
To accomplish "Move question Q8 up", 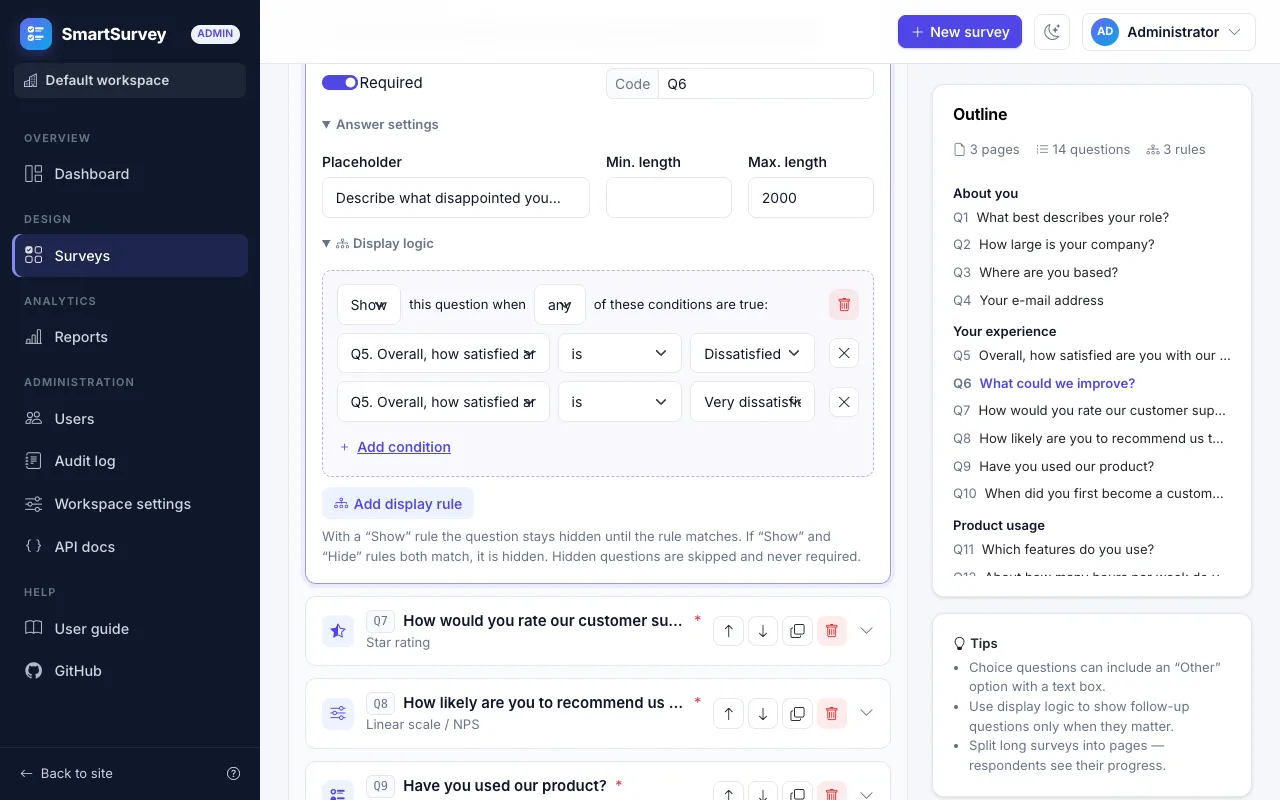I will pyautogui.click(x=728, y=713).
